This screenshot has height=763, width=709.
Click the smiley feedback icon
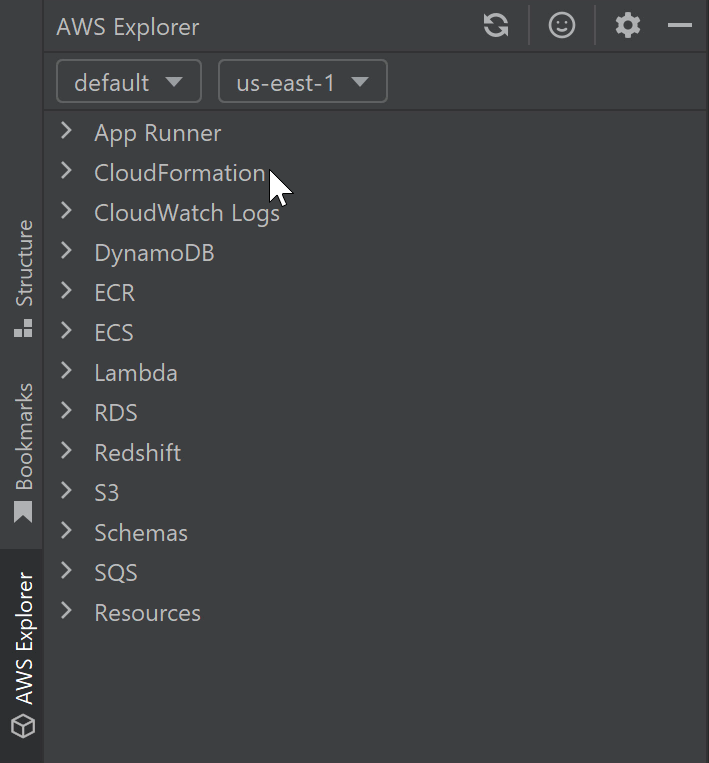pos(562,26)
